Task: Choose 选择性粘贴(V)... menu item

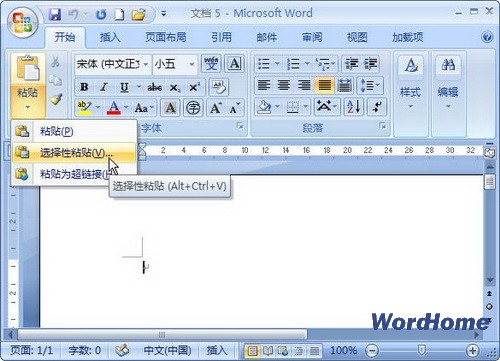Action: (74, 153)
